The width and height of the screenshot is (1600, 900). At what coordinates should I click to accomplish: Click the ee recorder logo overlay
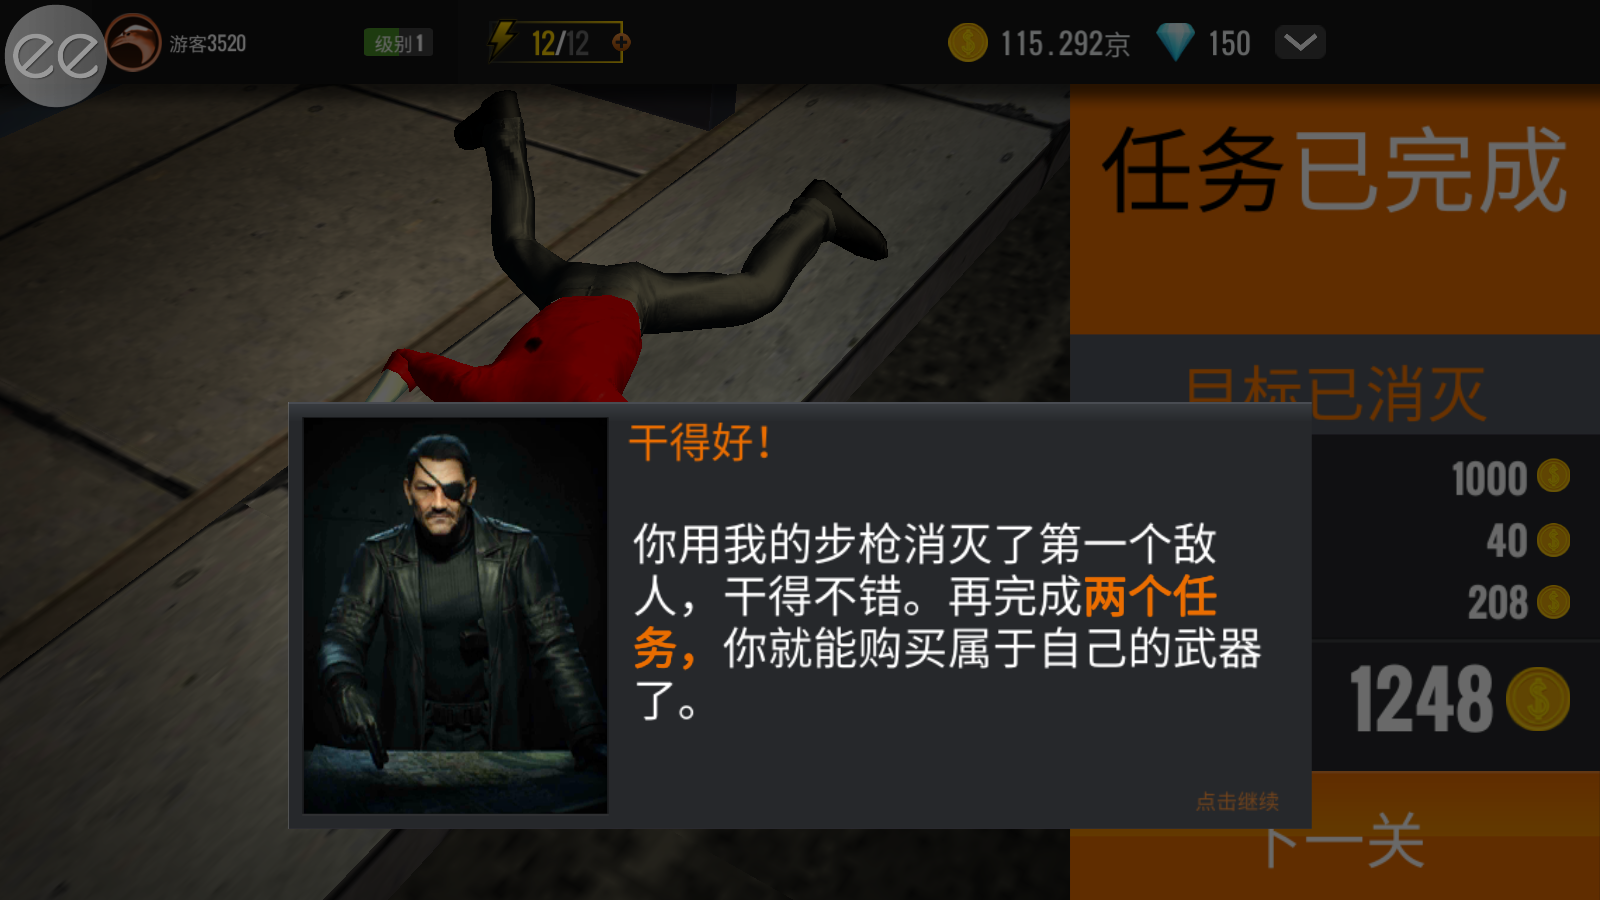tap(56, 56)
